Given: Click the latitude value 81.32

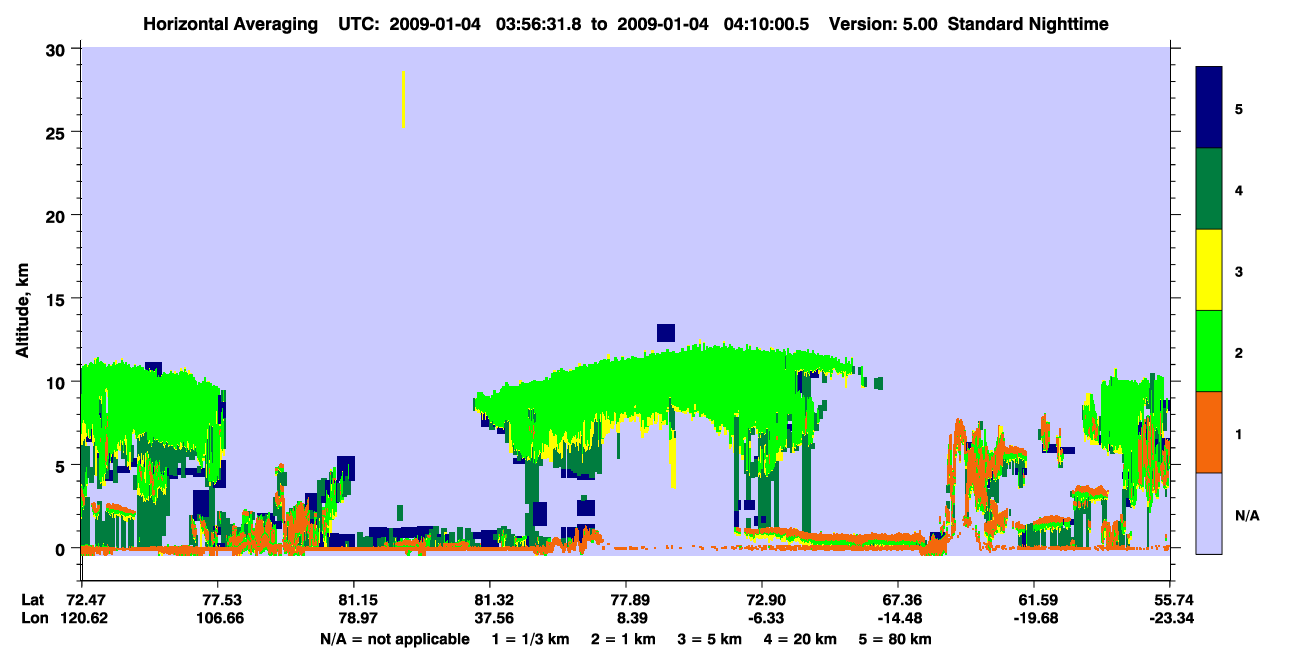Looking at the screenshot, I should 490,600.
